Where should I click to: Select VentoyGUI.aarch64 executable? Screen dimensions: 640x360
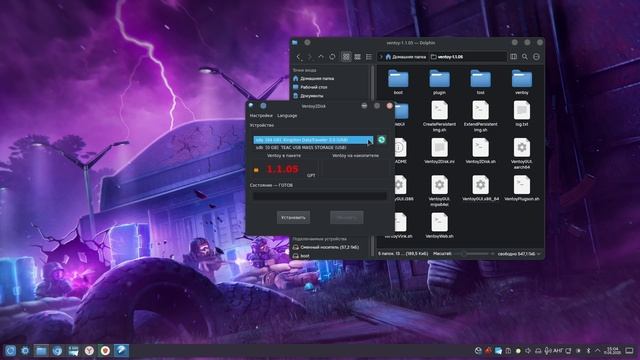click(522, 153)
